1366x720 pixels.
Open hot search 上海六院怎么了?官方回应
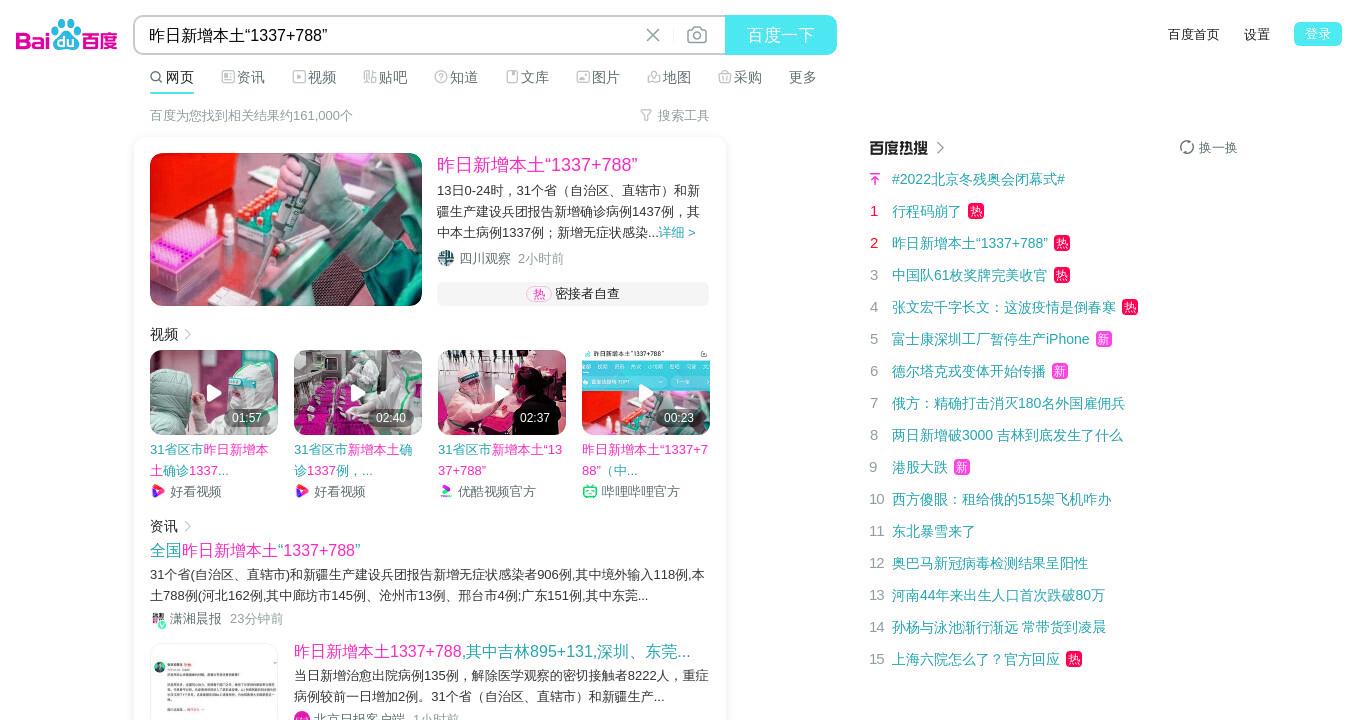(x=976, y=659)
